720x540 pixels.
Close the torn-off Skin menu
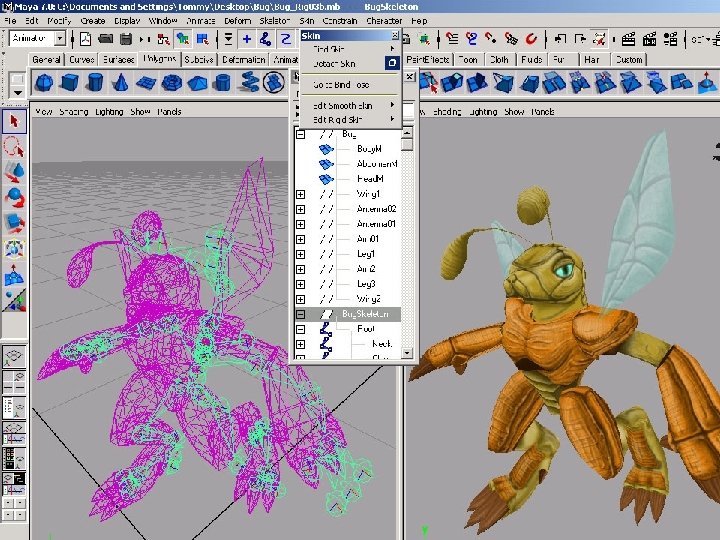pos(395,35)
